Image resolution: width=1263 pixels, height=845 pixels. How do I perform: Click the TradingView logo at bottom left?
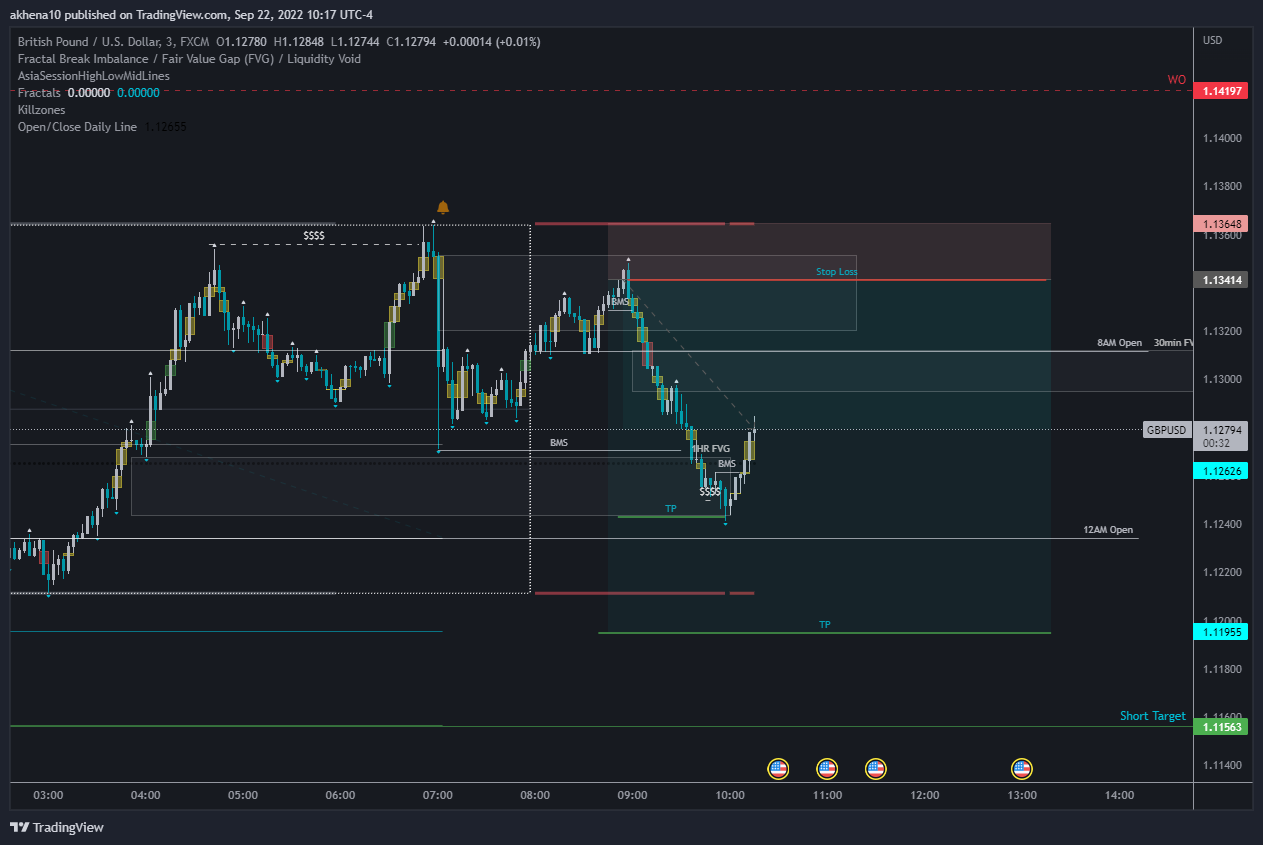(x=57, y=827)
